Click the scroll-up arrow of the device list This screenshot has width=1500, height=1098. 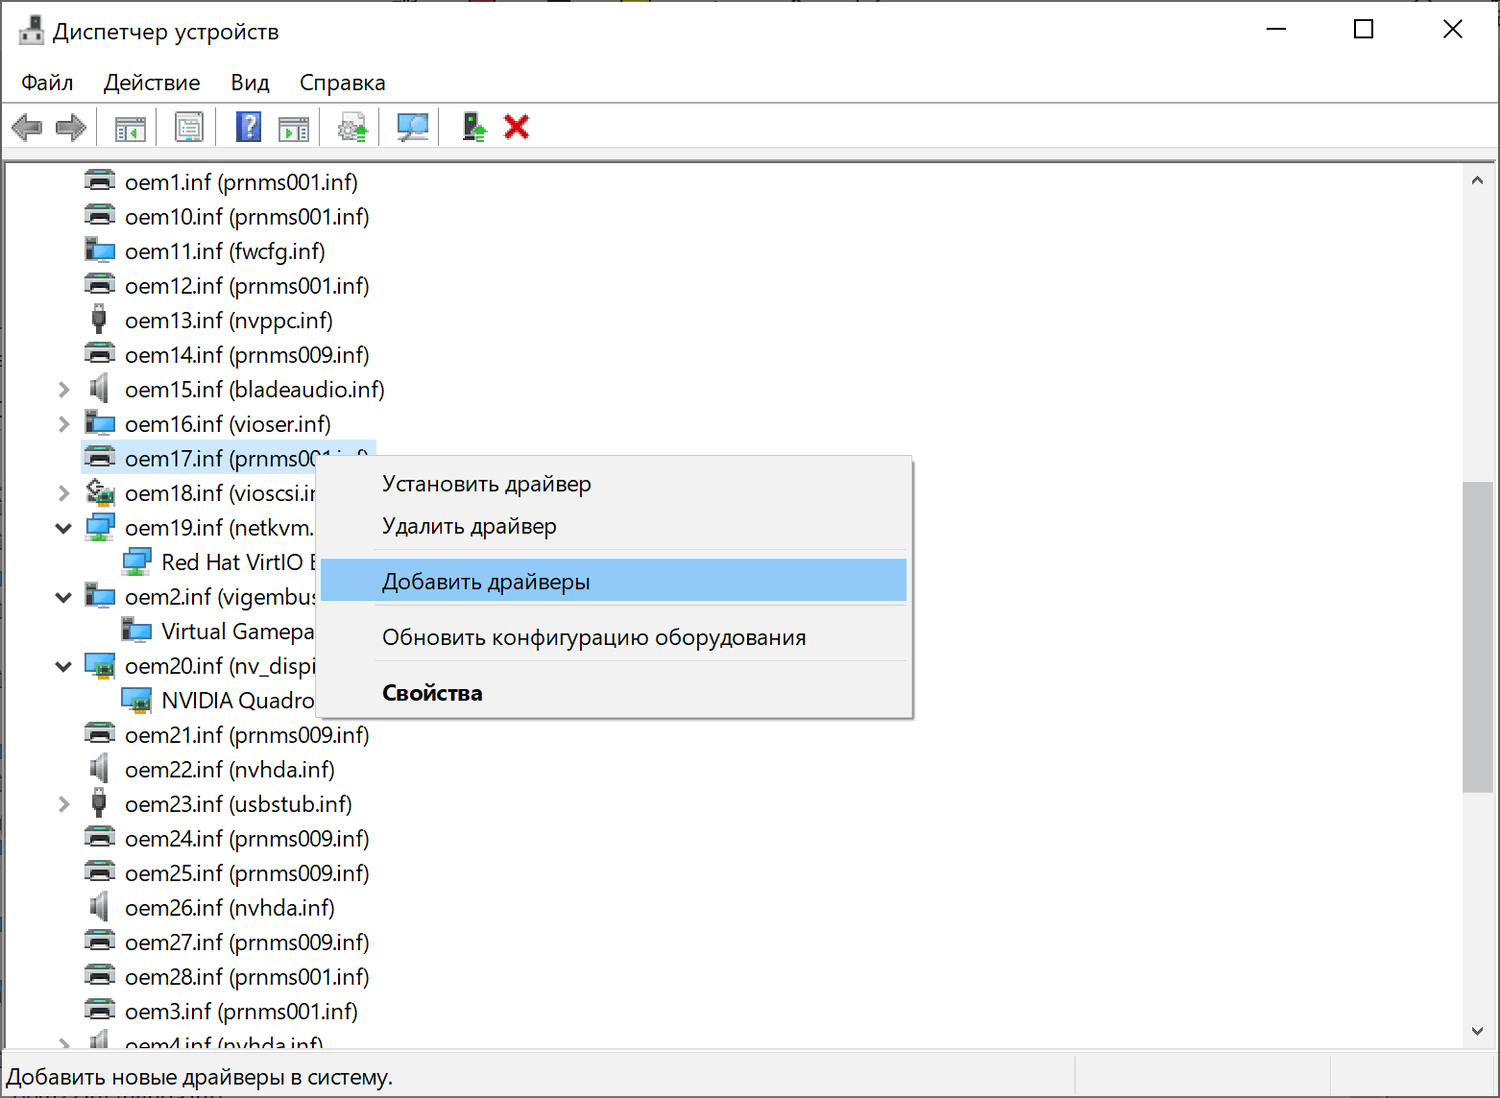click(1477, 181)
